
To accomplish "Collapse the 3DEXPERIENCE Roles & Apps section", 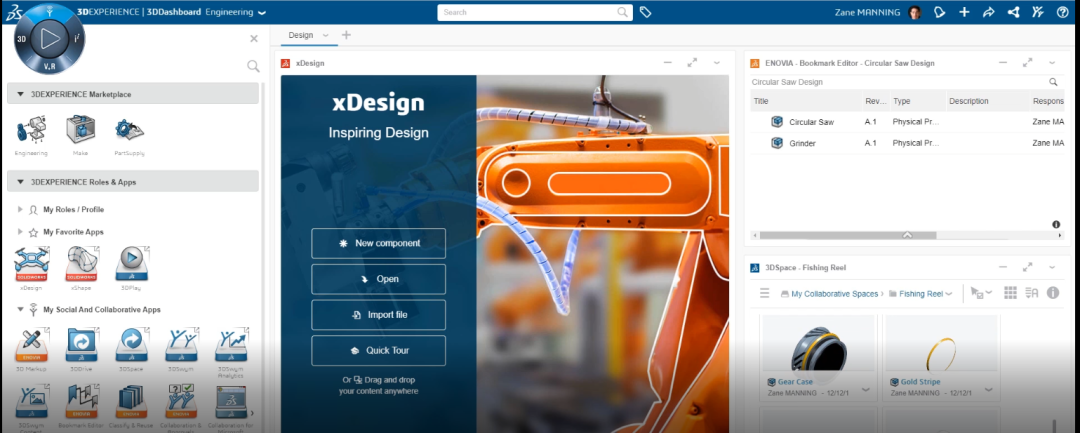I will coord(20,182).
